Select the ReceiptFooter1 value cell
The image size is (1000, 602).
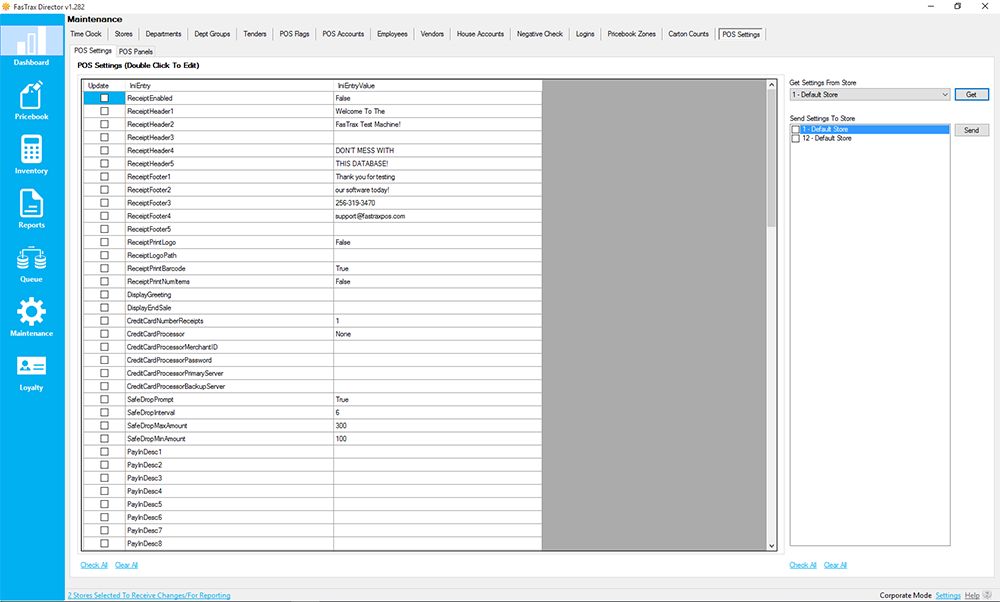click(x=438, y=177)
